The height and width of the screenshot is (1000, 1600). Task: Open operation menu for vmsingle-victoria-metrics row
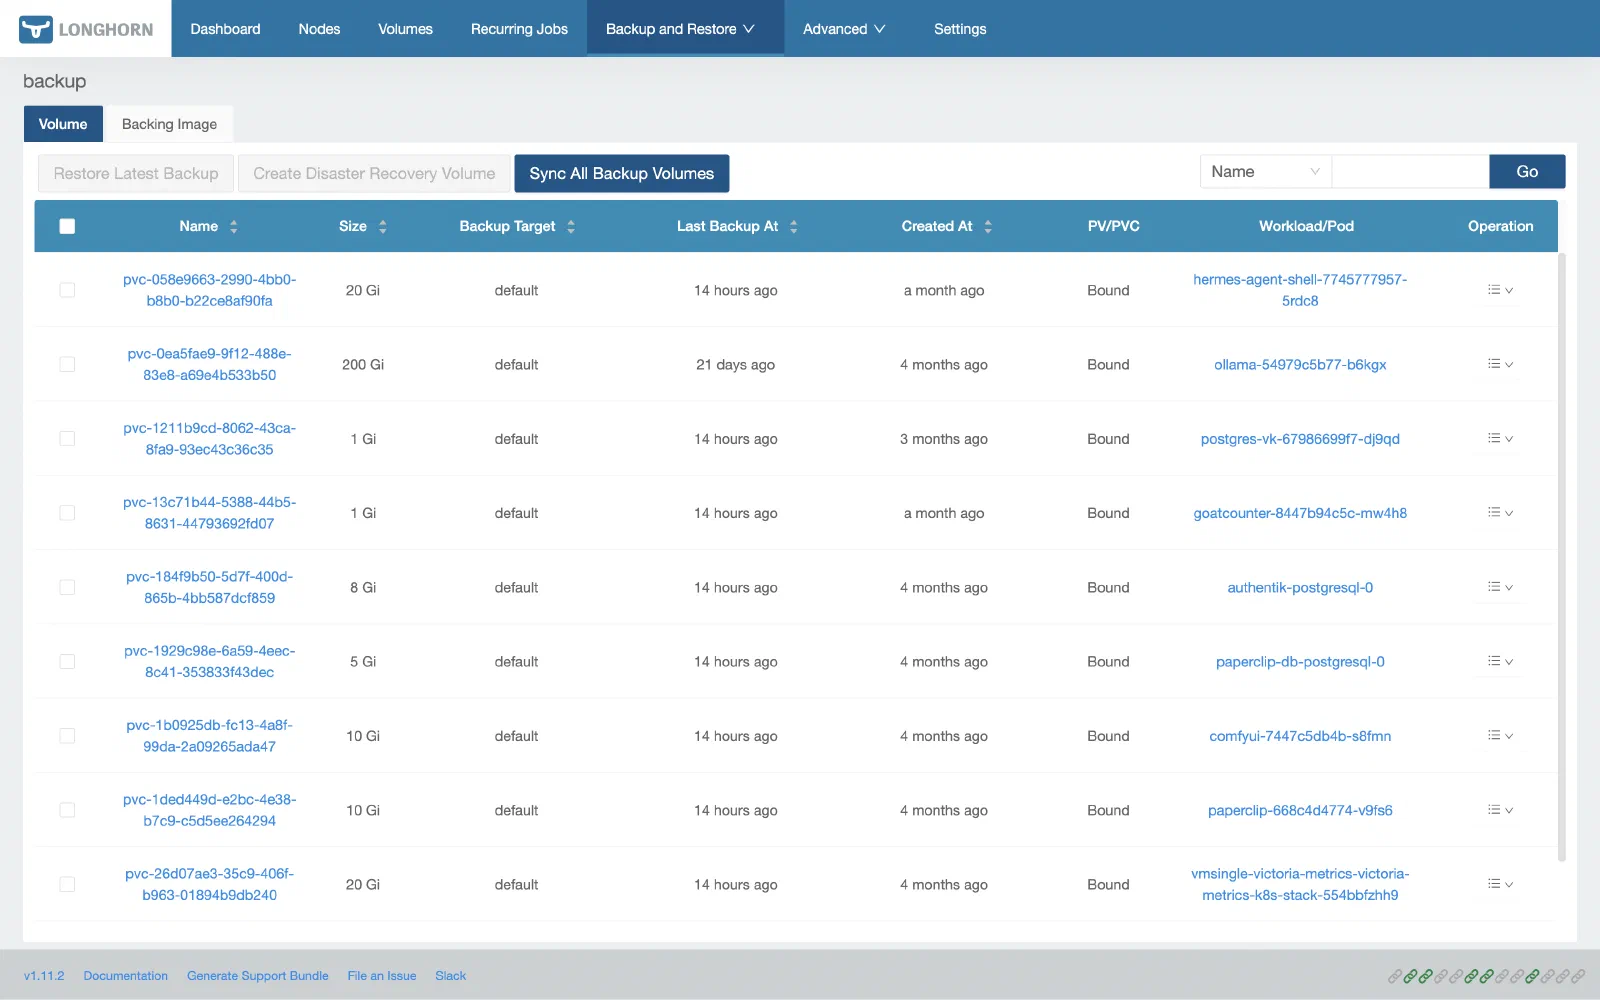click(x=1500, y=884)
